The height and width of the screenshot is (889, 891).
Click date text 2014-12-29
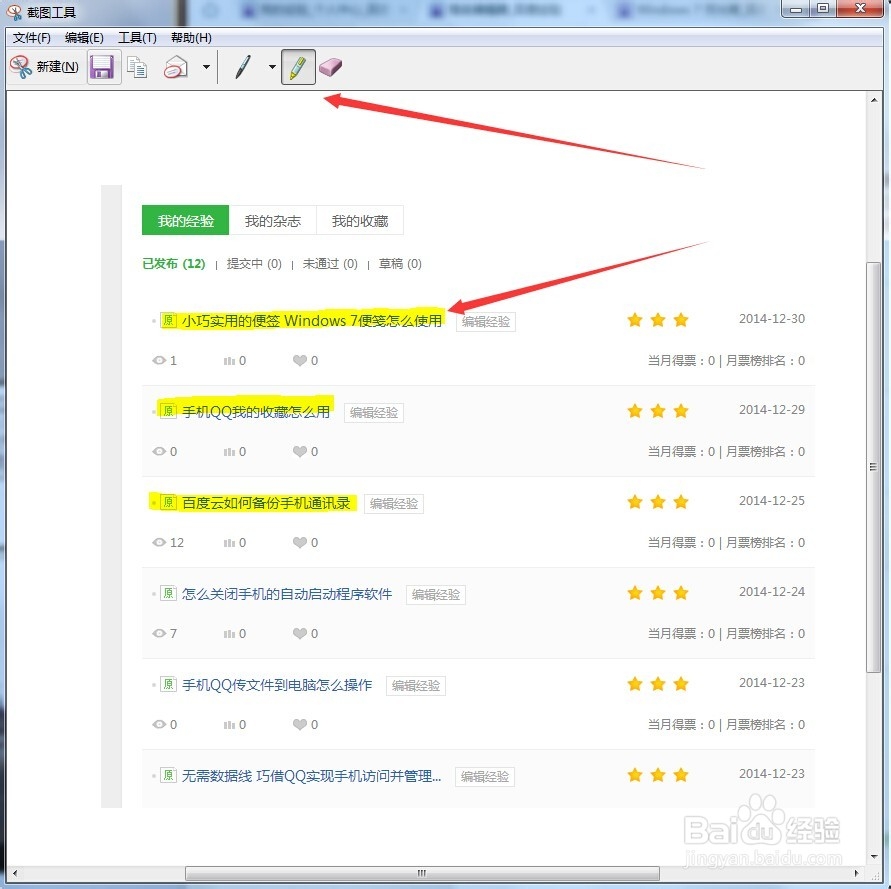click(x=772, y=410)
